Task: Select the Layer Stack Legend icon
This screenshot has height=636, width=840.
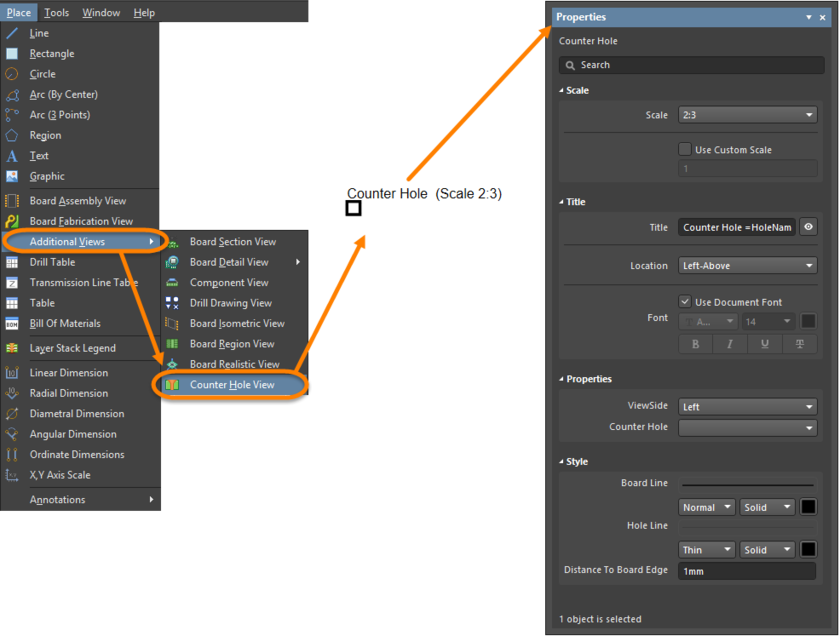Action: coord(12,348)
